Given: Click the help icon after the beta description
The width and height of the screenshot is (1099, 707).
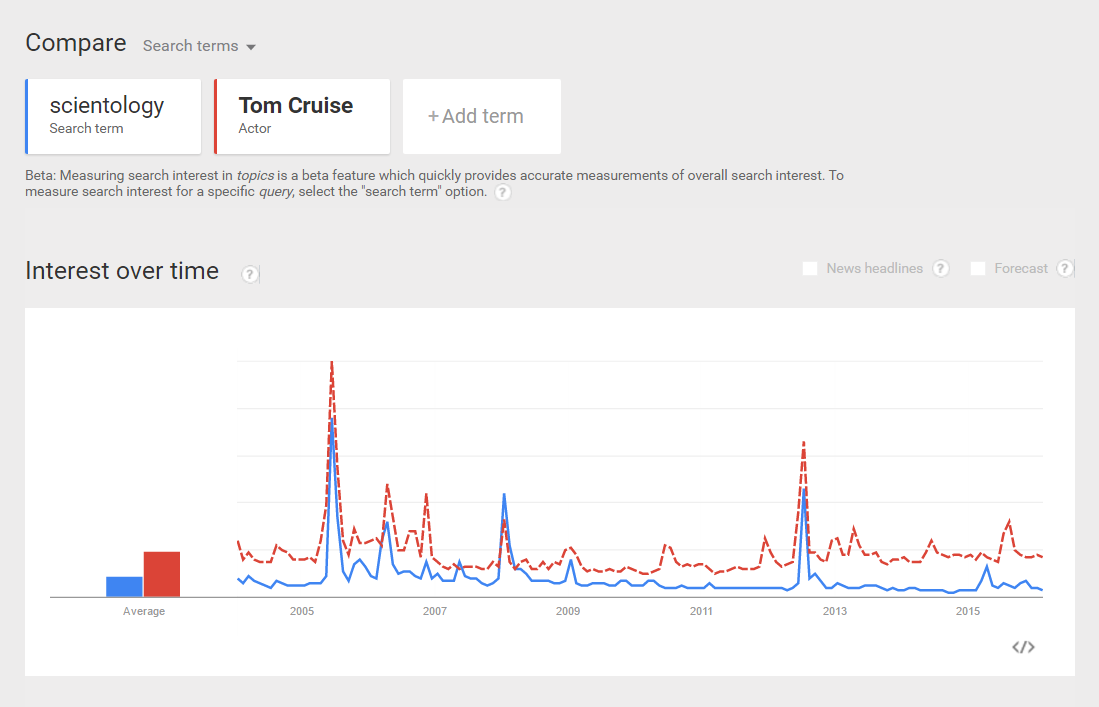Looking at the screenshot, I should click(503, 192).
